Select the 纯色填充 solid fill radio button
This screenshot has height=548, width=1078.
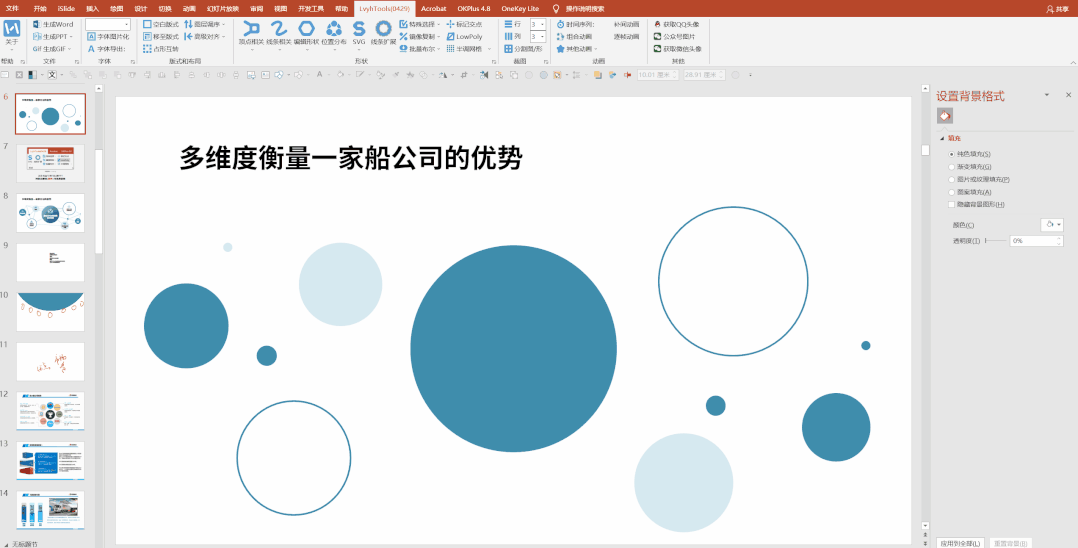coord(952,154)
